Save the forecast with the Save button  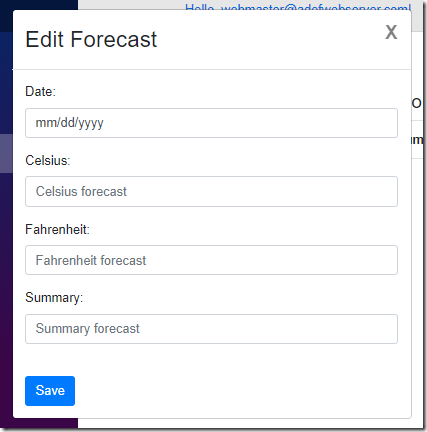(x=50, y=391)
